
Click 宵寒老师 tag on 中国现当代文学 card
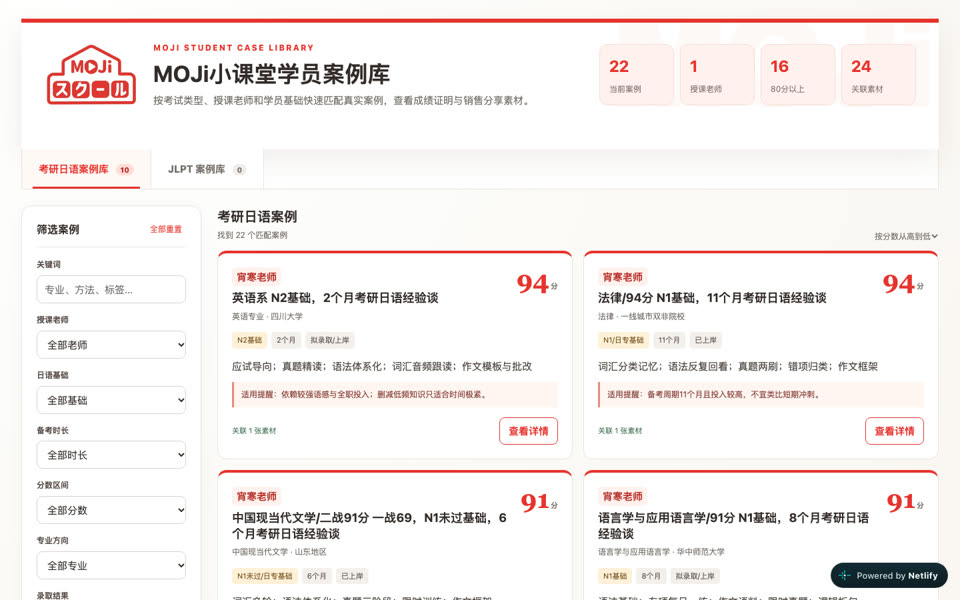(x=257, y=497)
